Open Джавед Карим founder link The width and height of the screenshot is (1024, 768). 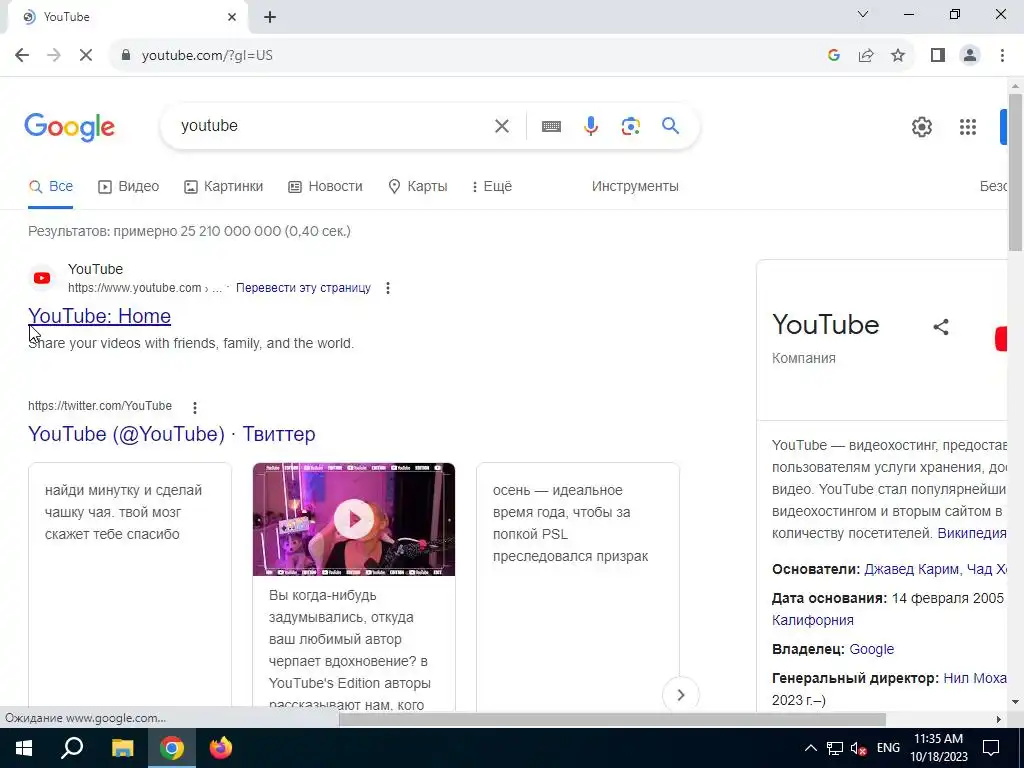tap(912, 569)
